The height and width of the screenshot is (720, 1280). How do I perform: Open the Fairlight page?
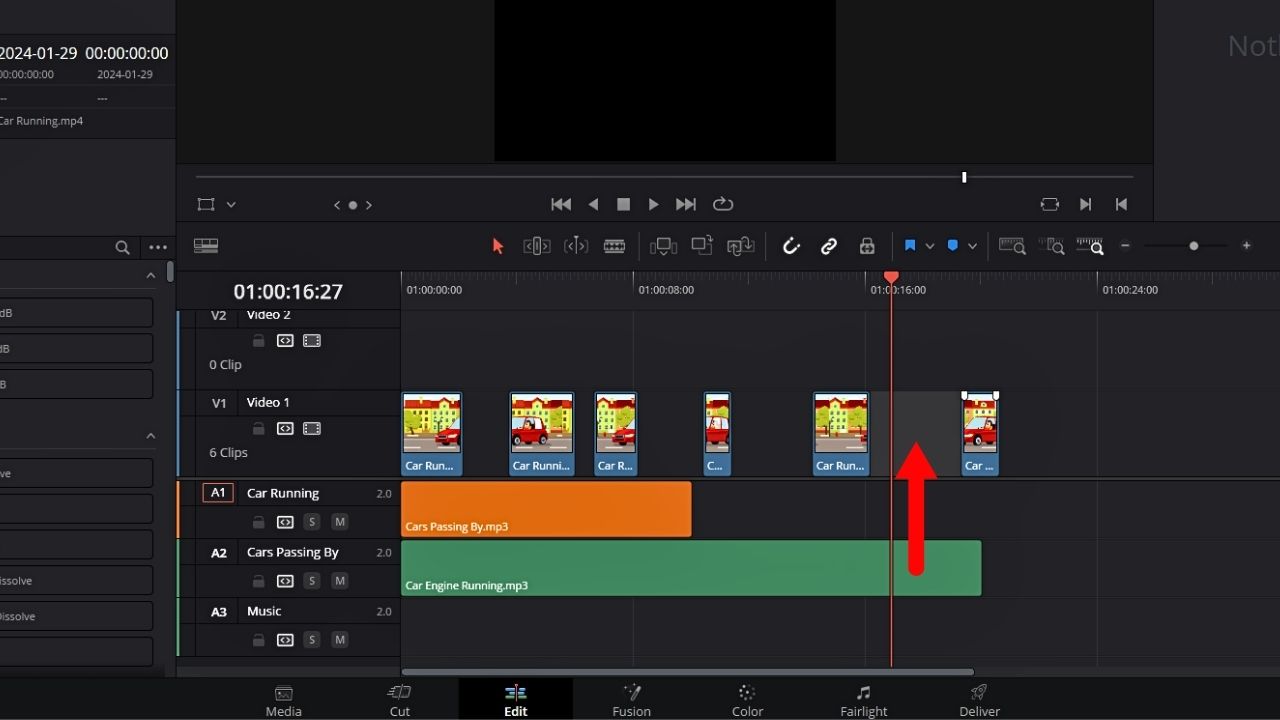coord(863,698)
